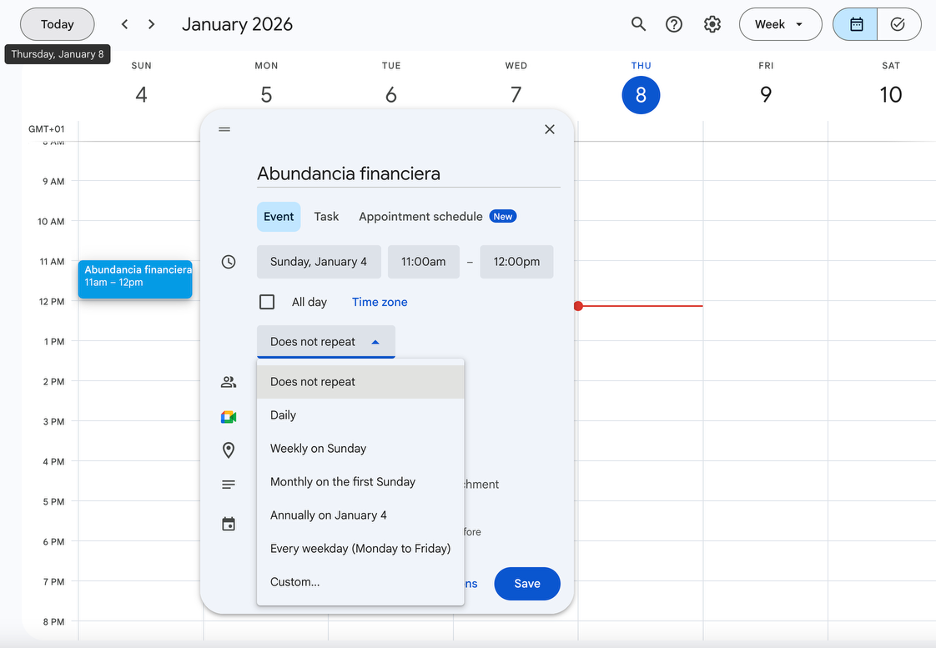Open the help question mark icon
This screenshot has width=936, height=648.
click(x=674, y=24)
